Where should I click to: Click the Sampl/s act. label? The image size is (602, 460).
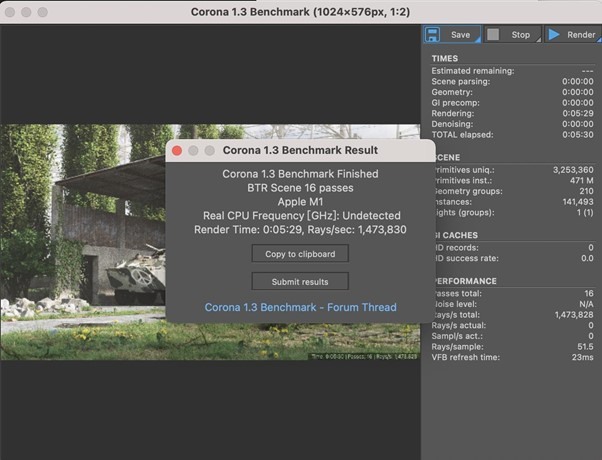(457, 336)
